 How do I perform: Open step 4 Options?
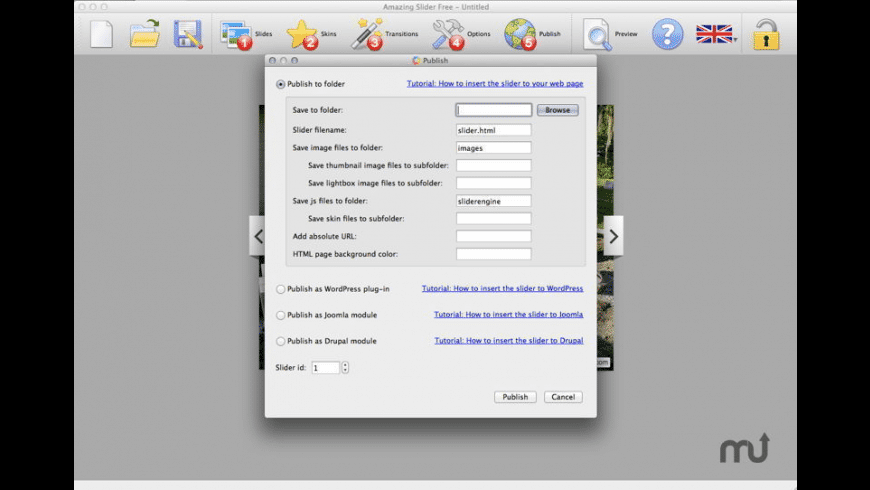coord(461,34)
